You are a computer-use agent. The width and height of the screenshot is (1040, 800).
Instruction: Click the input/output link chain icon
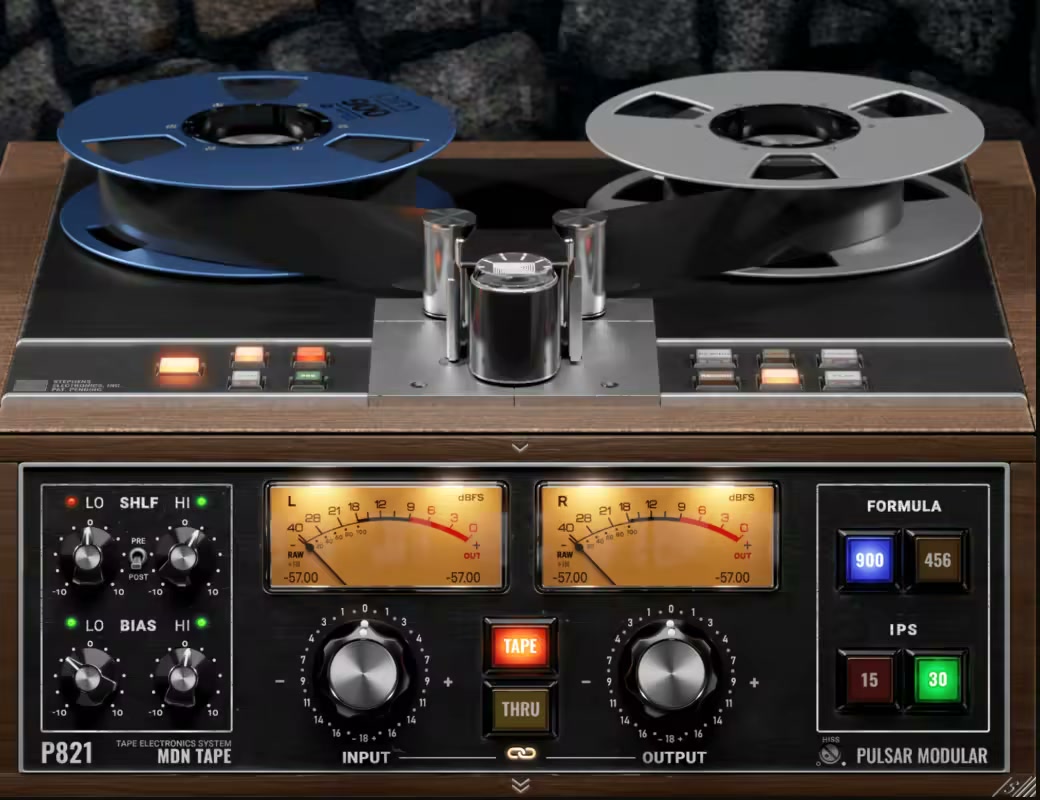coord(519,753)
